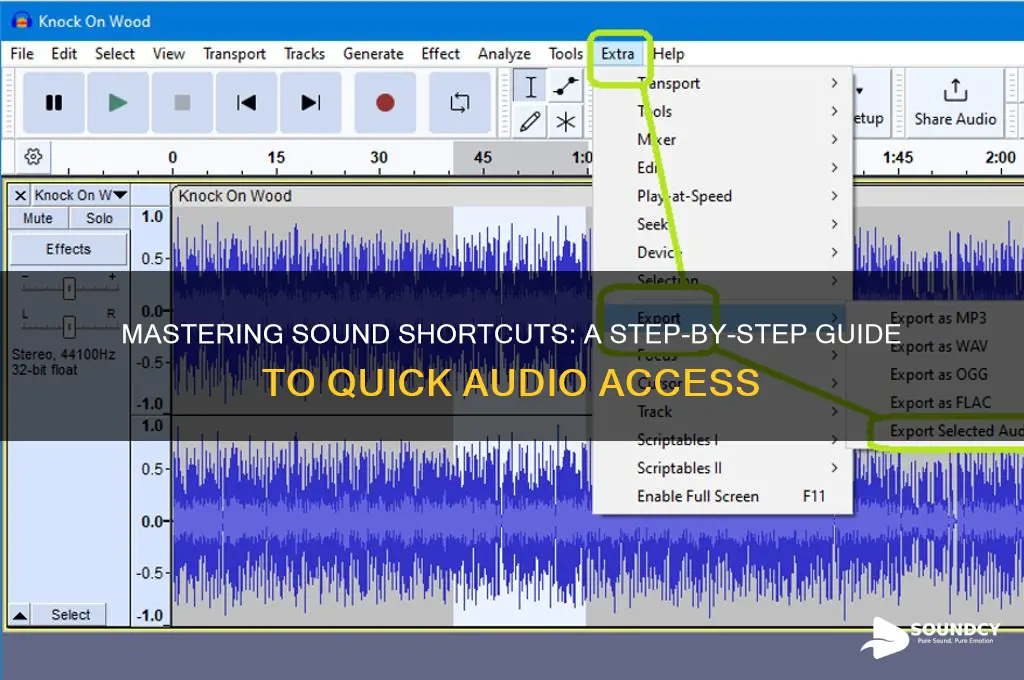Click the grey Stop button
The height and width of the screenshot is (680, 1024).
tap(182, 103)
